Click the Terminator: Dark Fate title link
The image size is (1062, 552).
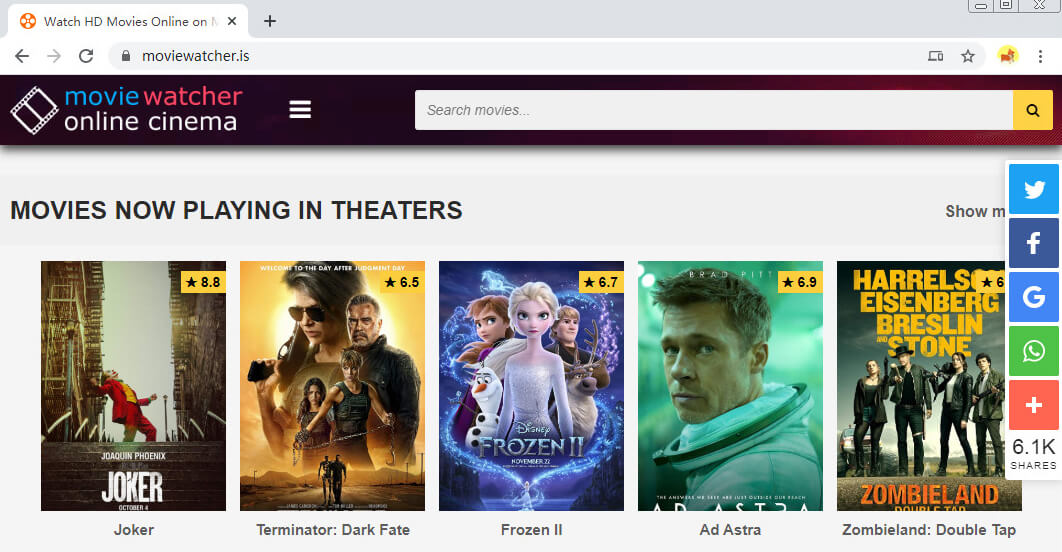point(333,530)
